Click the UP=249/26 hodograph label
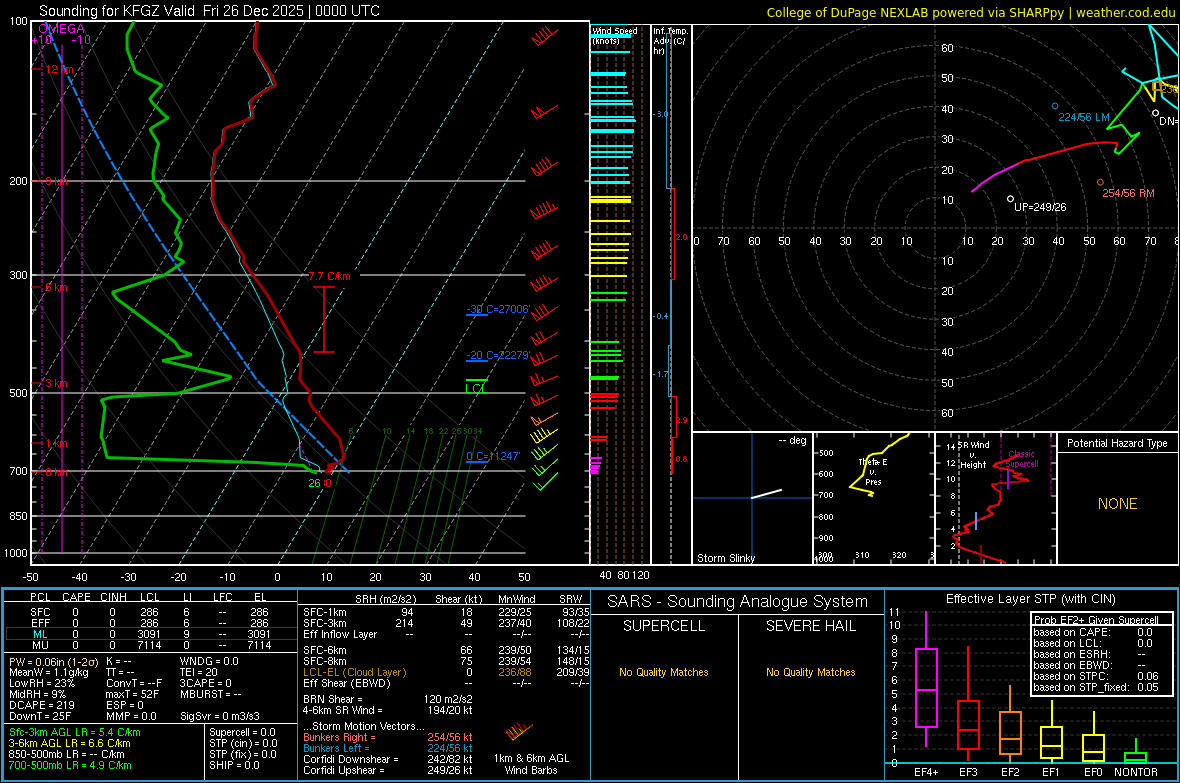Screen dimensions: 1180x783 1040,207
